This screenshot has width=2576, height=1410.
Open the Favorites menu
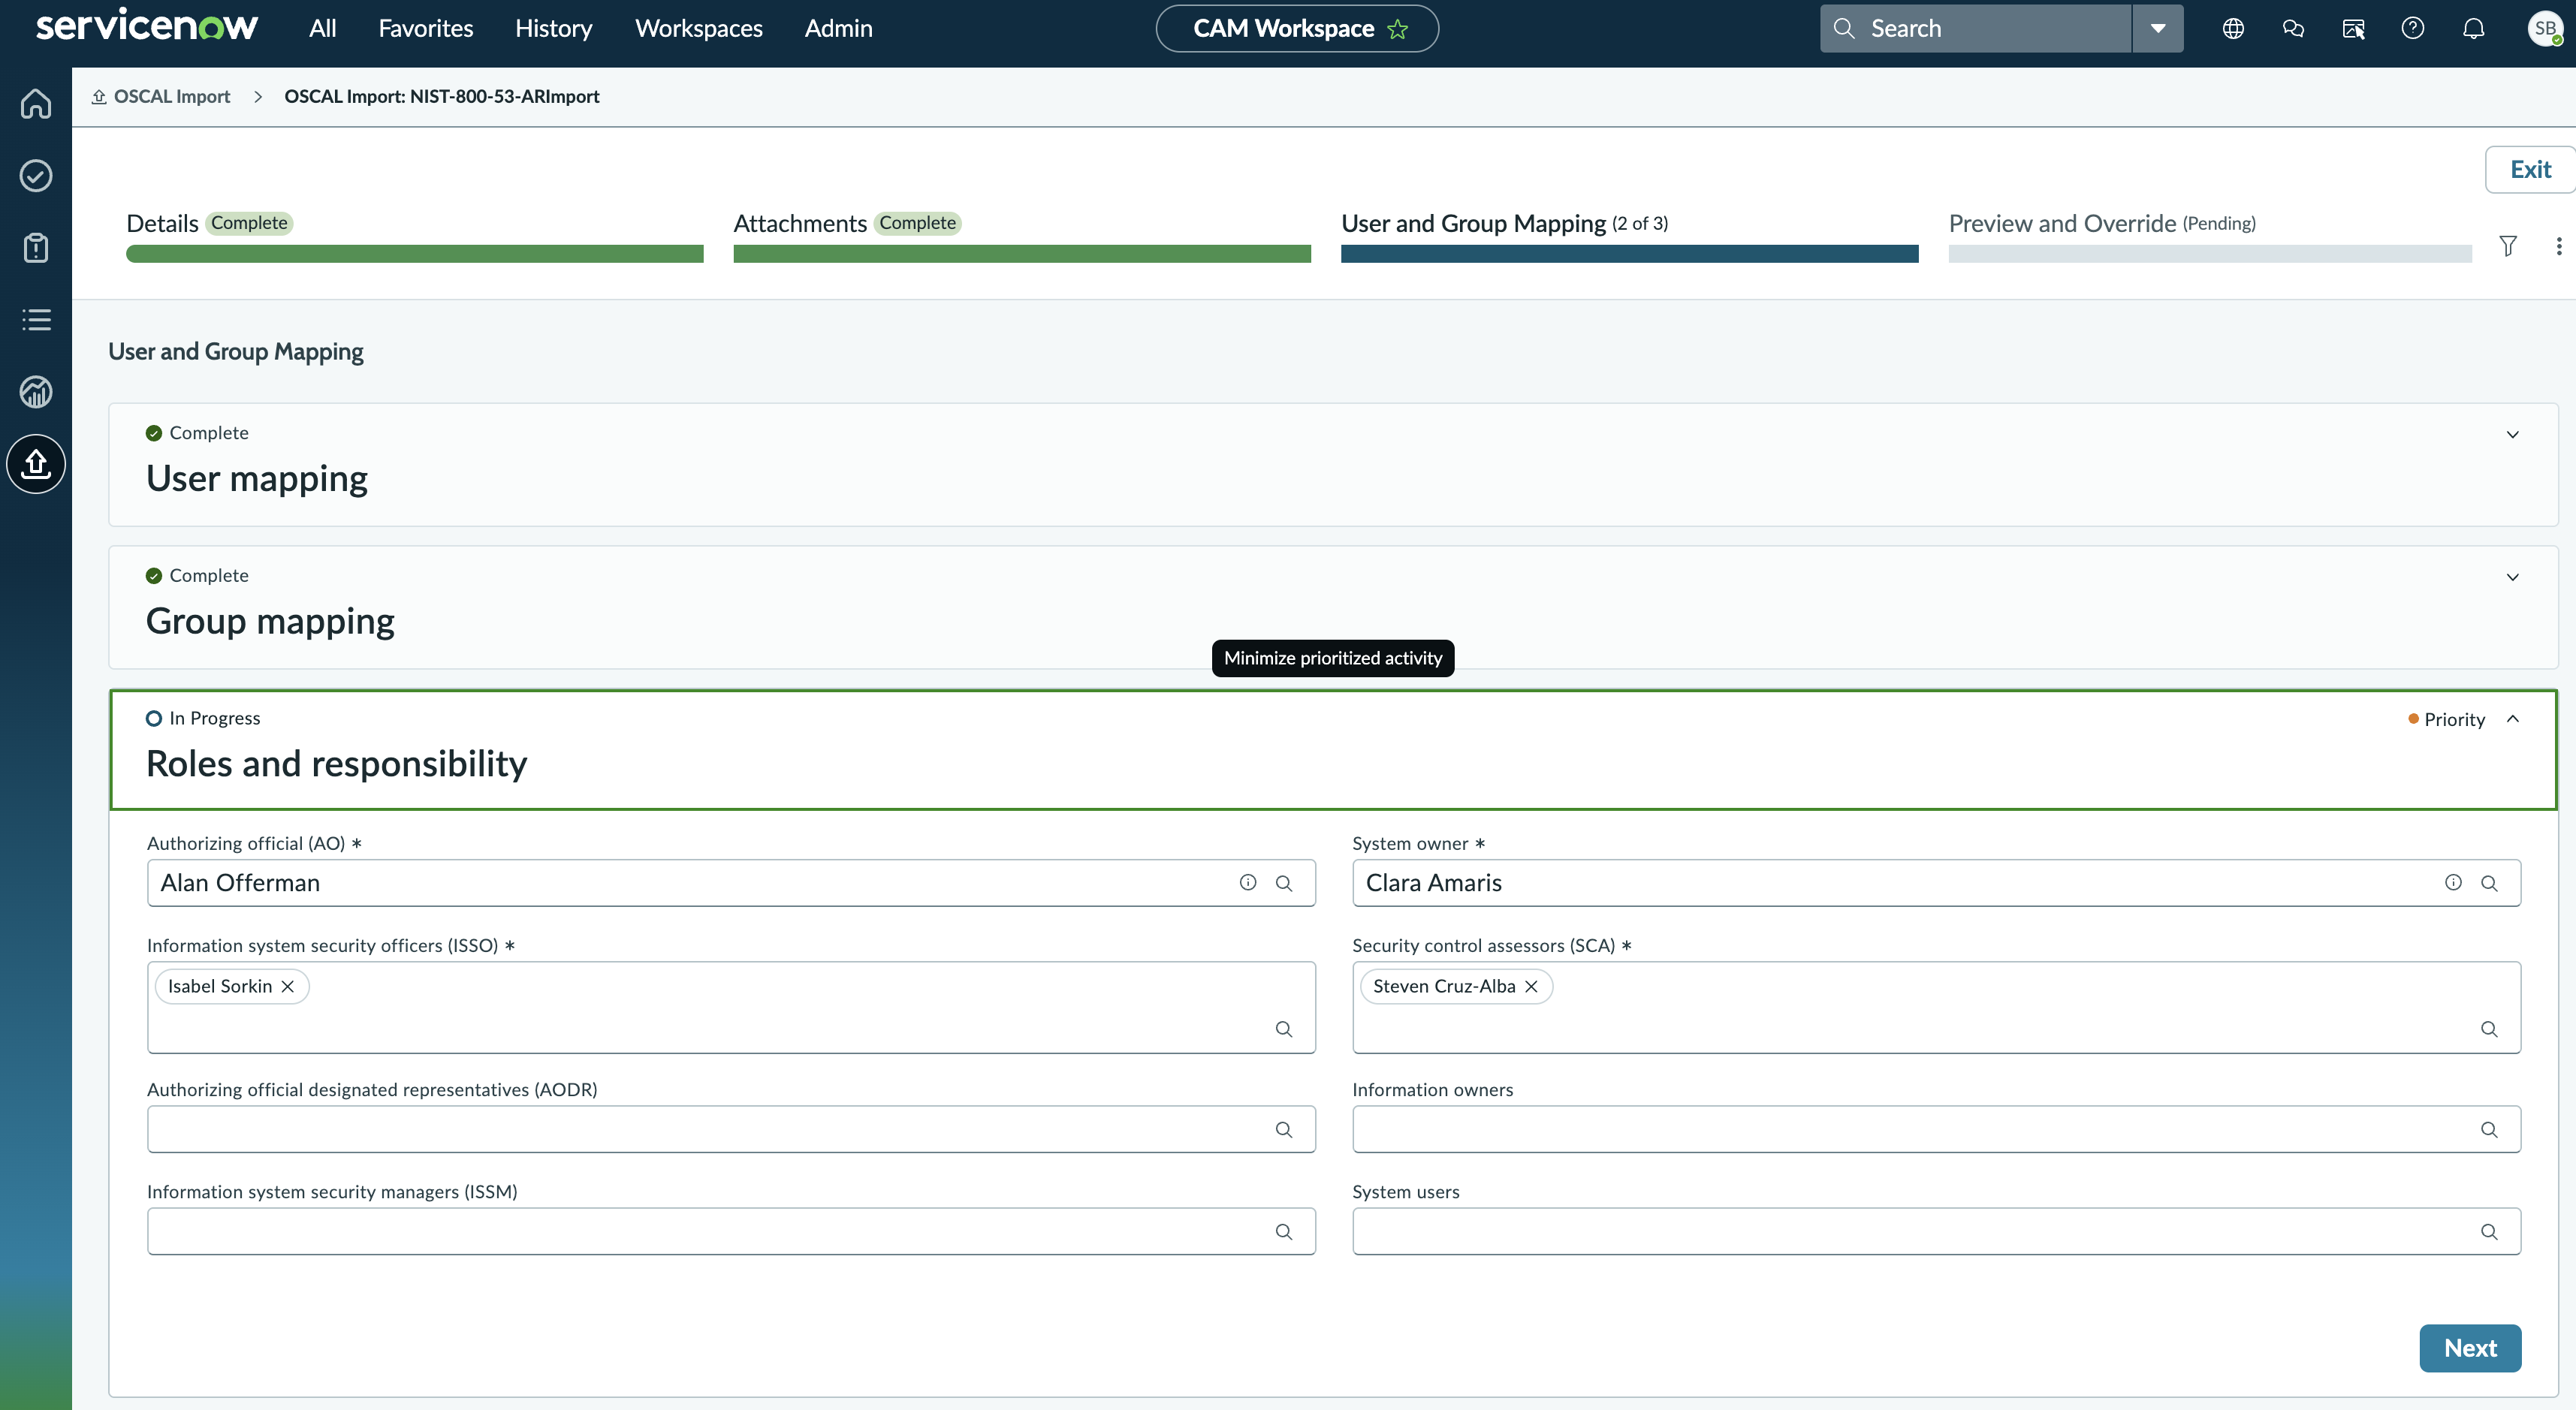click(x=425, y=28)
